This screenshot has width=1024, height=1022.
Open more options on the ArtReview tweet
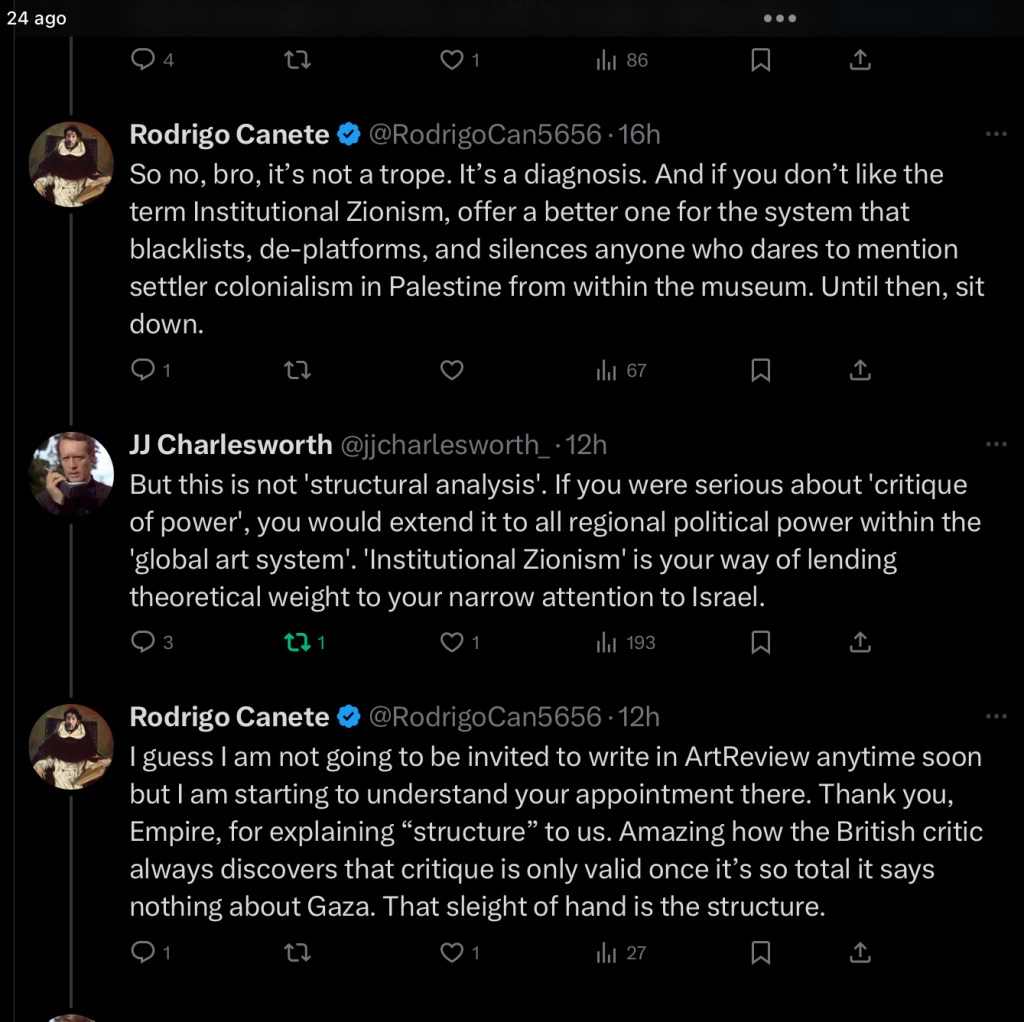pyautogui.click(x=996, y=717)
